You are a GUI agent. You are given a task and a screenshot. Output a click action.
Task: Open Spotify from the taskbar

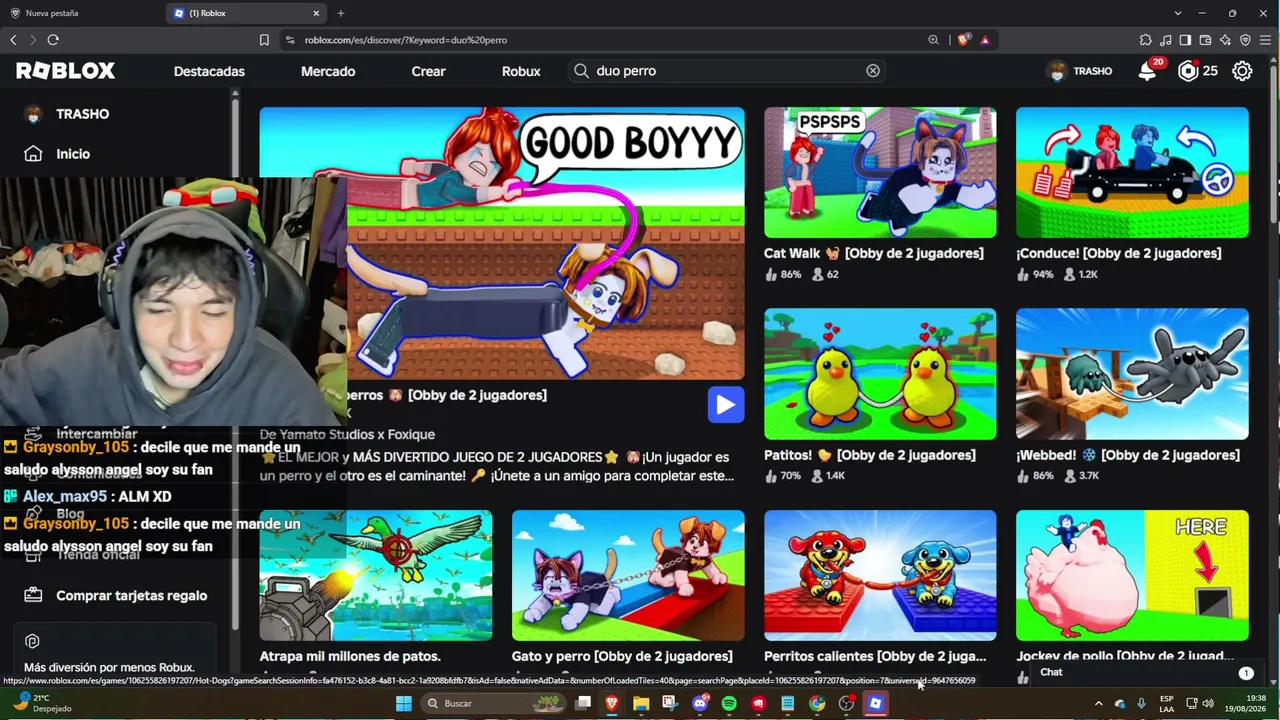click(729, 703)
